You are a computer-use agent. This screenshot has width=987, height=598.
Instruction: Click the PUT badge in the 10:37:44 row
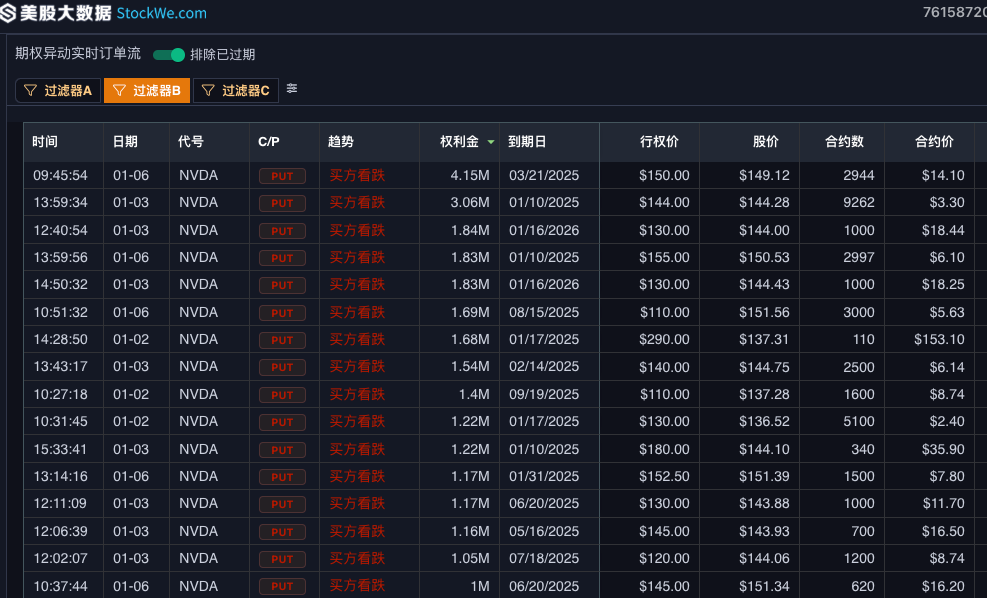click(x=282, y=587)
